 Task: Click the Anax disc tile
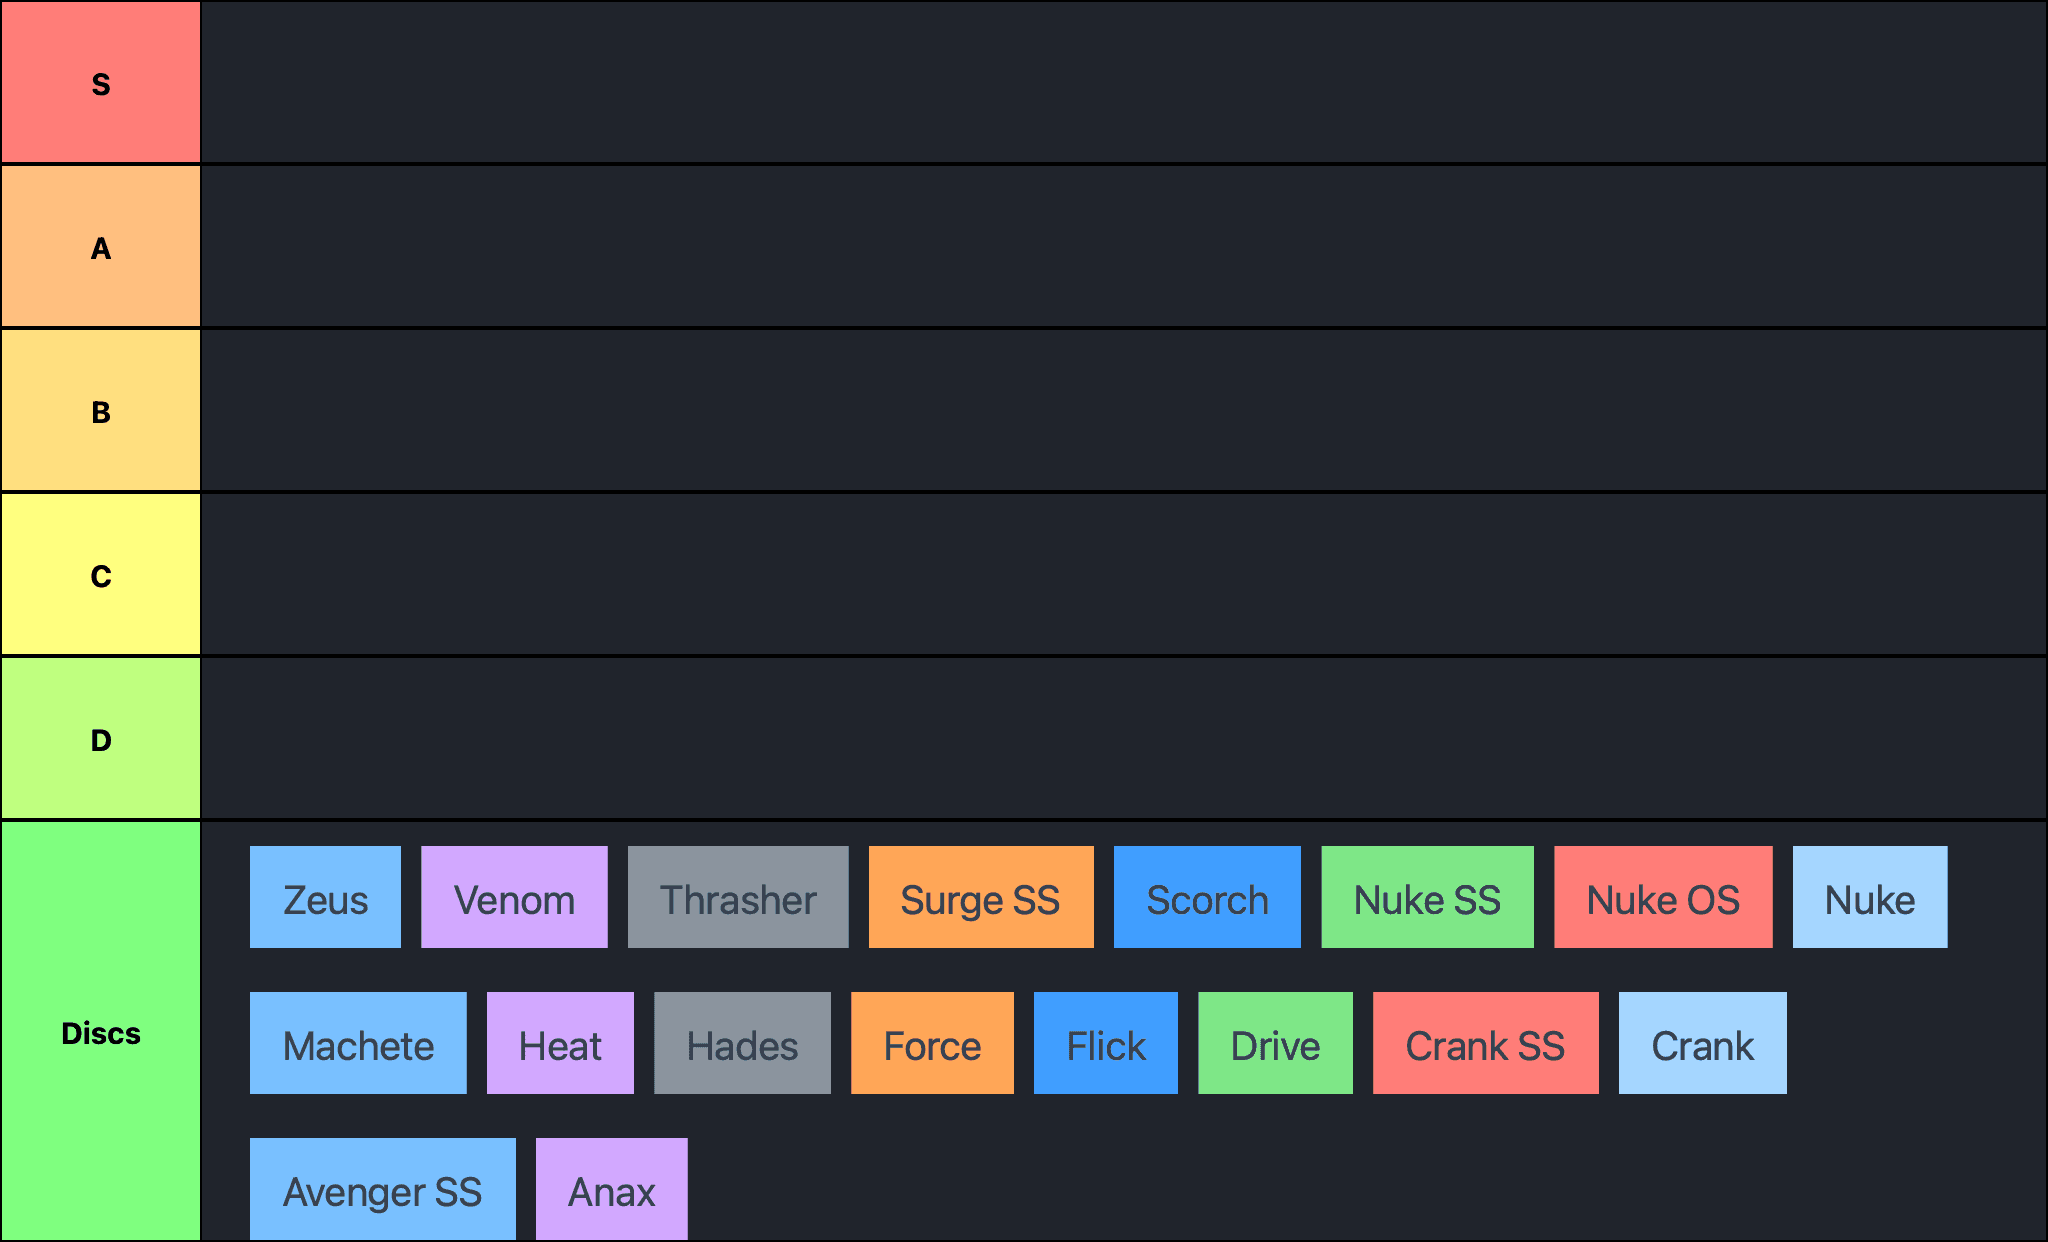(611, 1189)
